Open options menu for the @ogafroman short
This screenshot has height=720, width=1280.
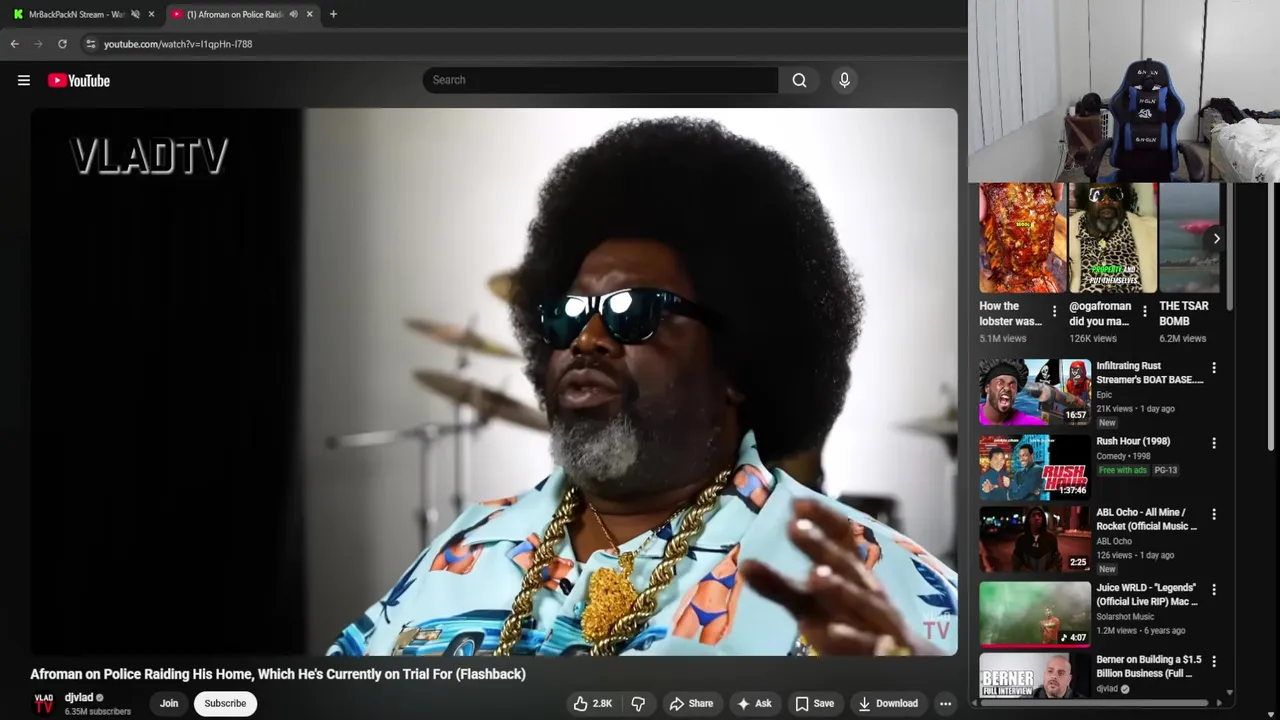tap(1144, 312)
